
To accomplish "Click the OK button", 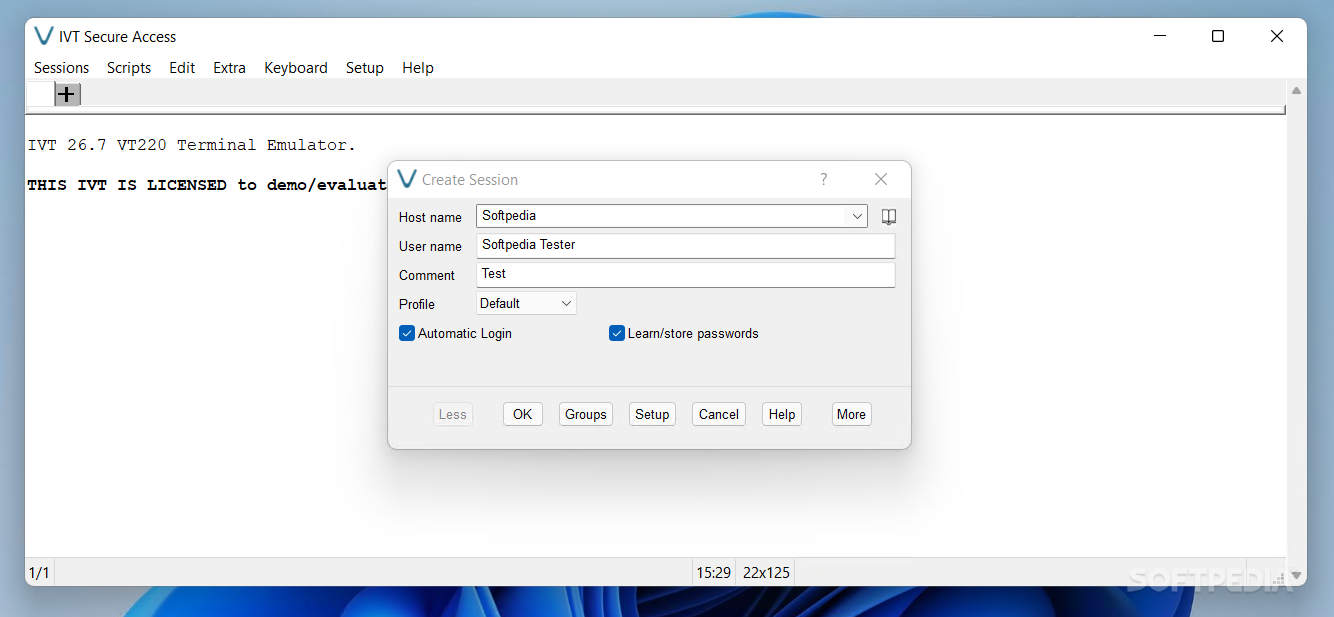I will point(523,414).
